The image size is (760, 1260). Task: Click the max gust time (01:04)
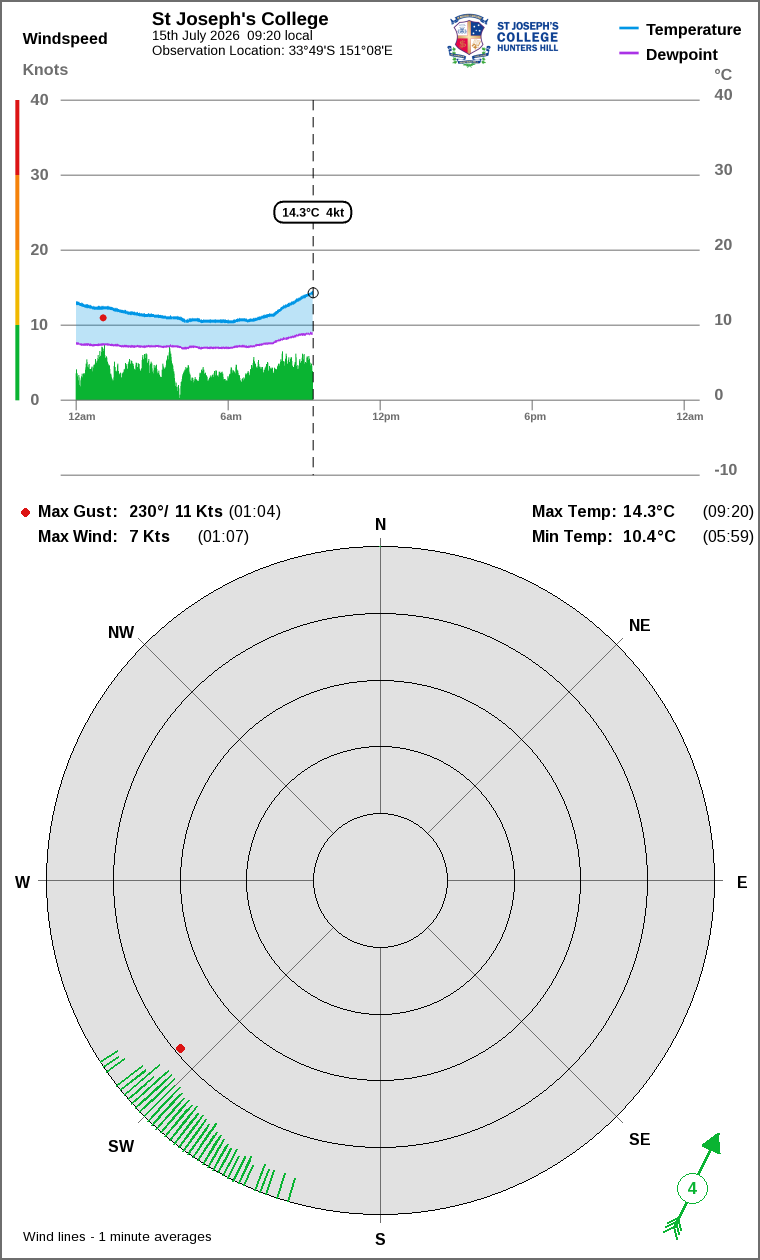point(255,511)
